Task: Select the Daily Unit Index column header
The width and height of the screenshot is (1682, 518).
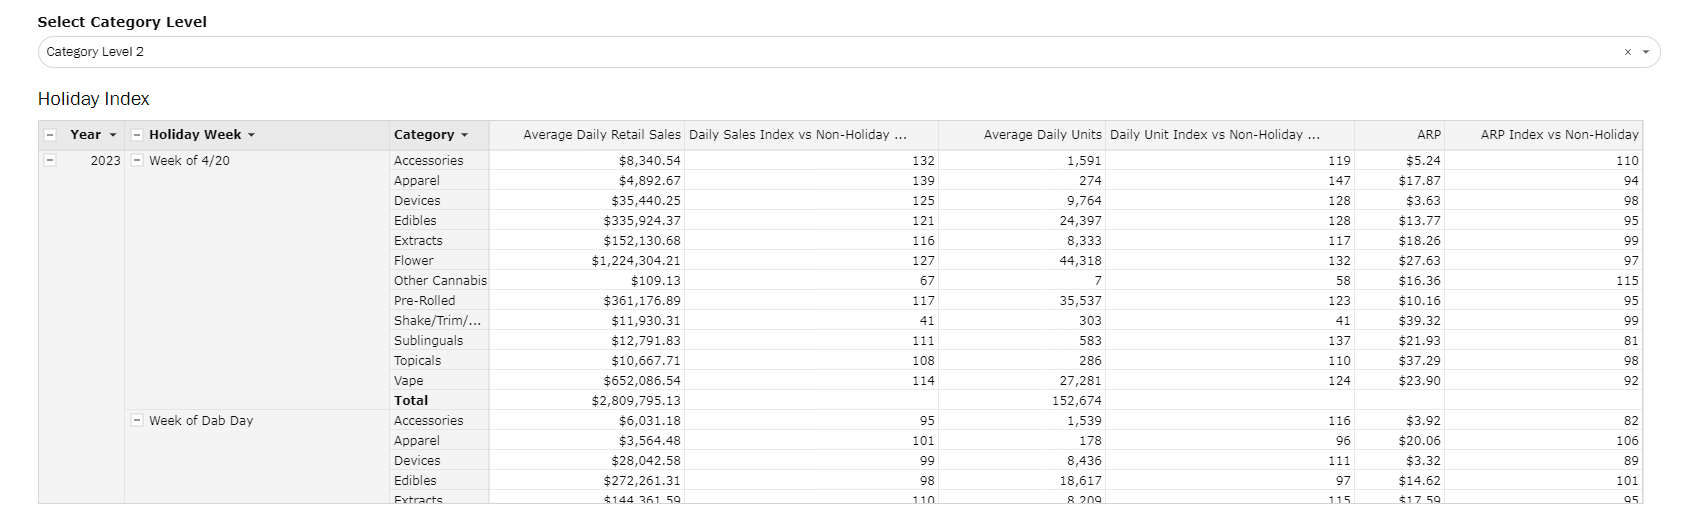Action: (x=1214, y=135)
